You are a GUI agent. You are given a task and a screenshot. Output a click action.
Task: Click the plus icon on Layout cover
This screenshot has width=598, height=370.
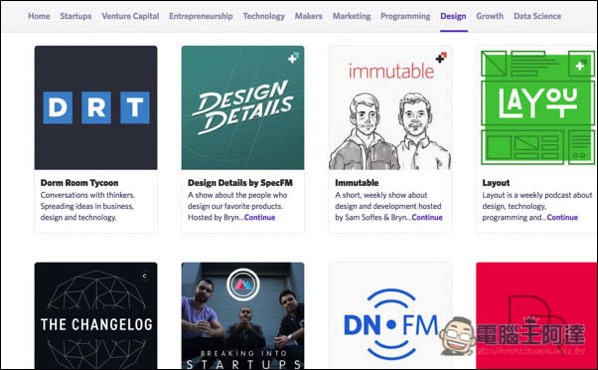coord(580,66)
